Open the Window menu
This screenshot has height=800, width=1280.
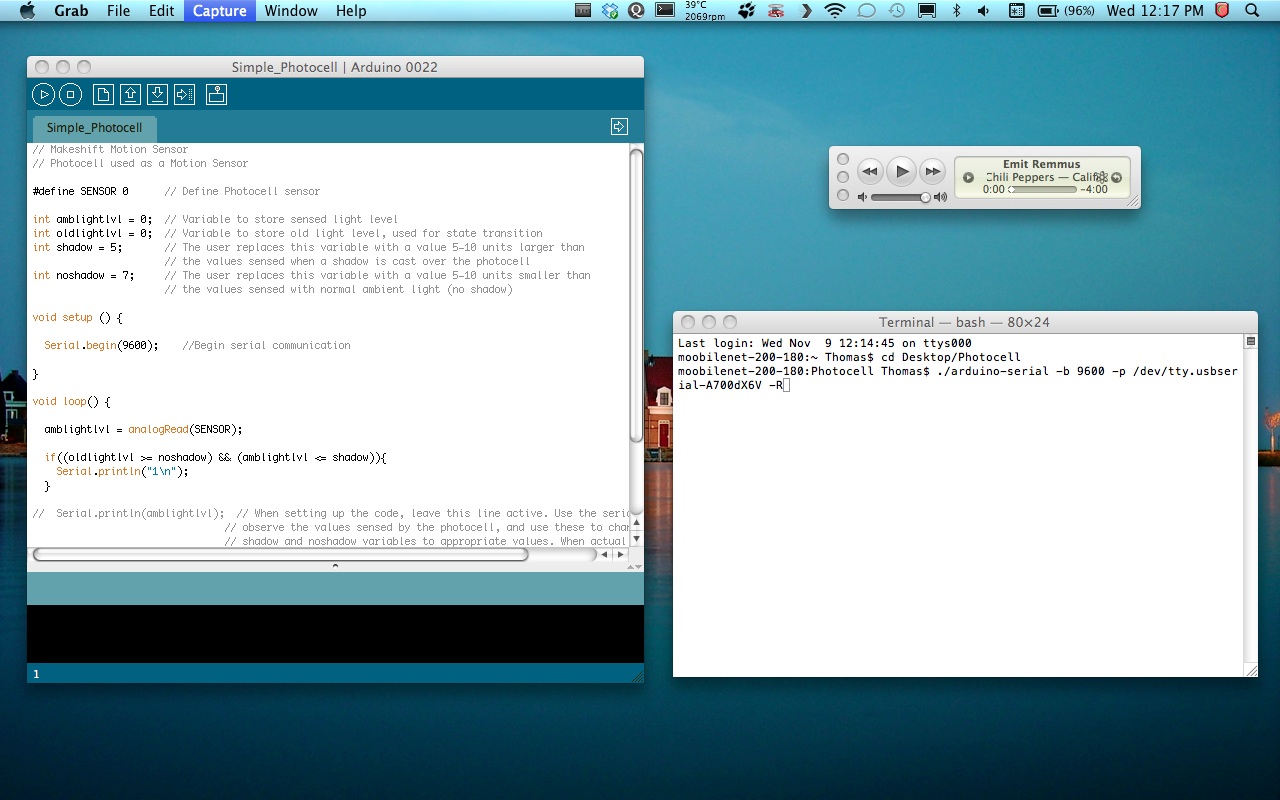pos(291,11)
